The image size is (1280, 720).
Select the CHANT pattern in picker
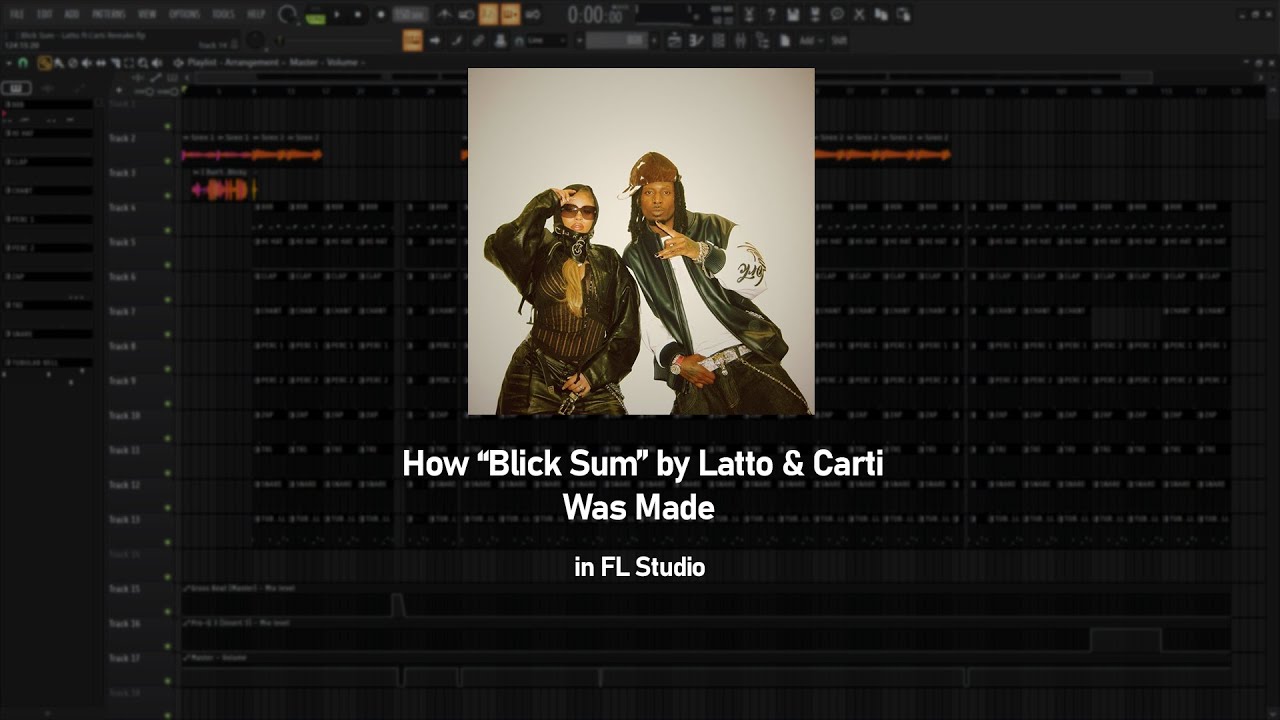(x=49, y=190)
